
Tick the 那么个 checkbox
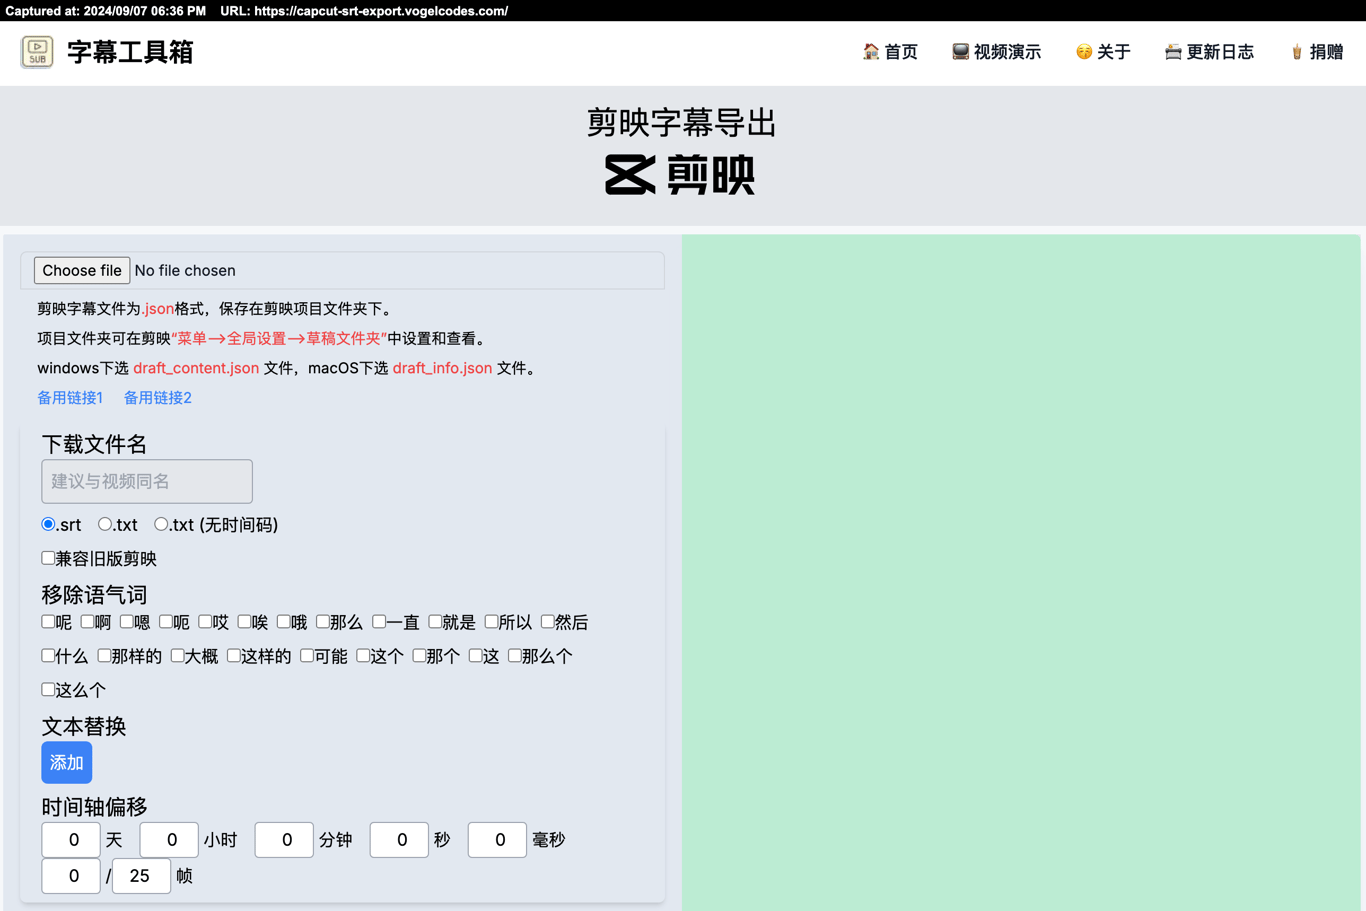tap(514, 656)
